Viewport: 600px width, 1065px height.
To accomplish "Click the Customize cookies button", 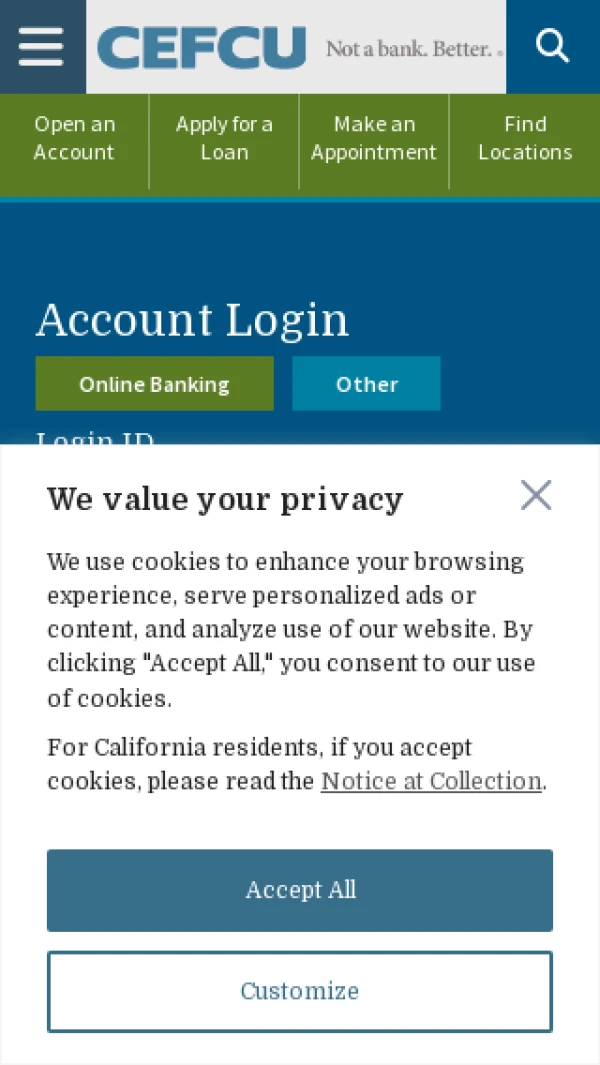I will 300,991.
